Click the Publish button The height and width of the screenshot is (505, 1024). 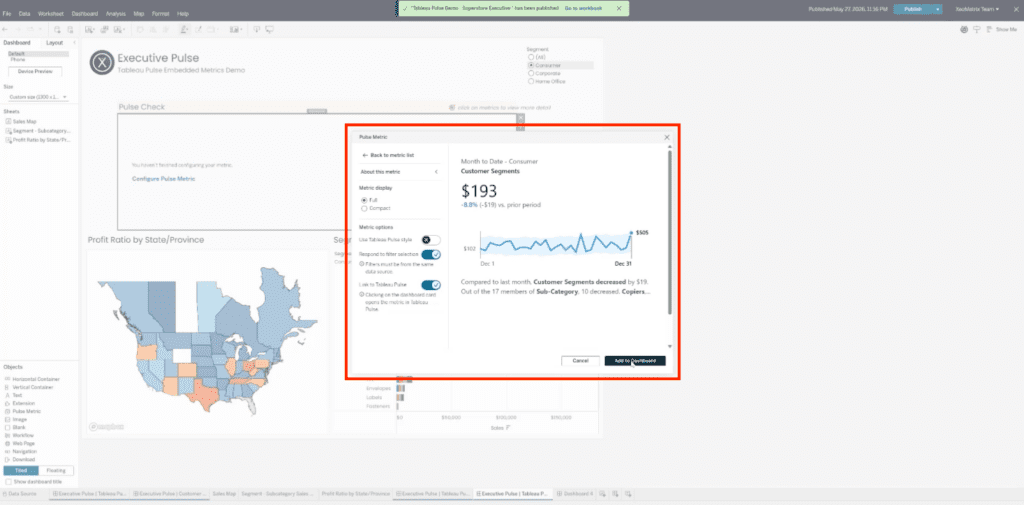coord(913,9)
